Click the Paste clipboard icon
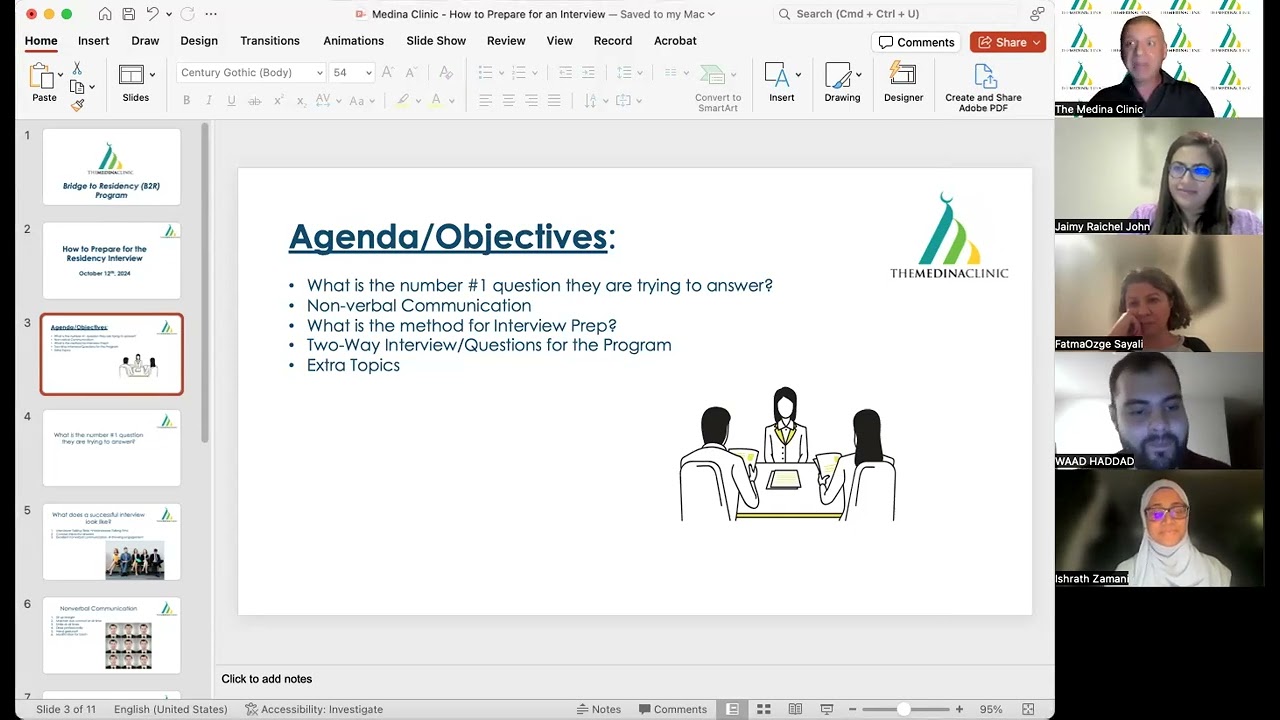The width and height of the screenshot is (1280, 720). 42,77
